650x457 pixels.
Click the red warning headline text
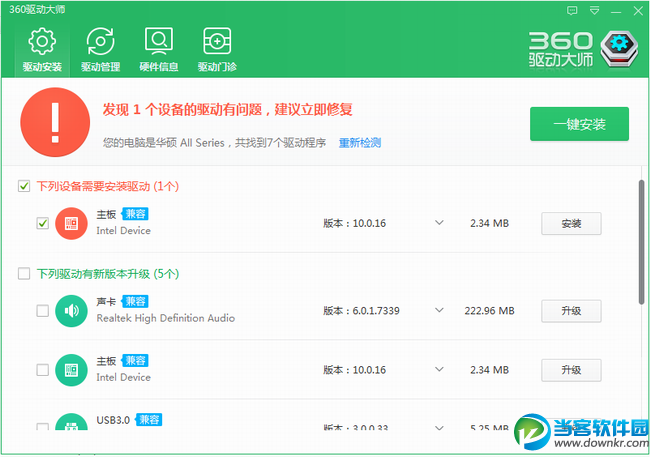click(x=228, y=109)
